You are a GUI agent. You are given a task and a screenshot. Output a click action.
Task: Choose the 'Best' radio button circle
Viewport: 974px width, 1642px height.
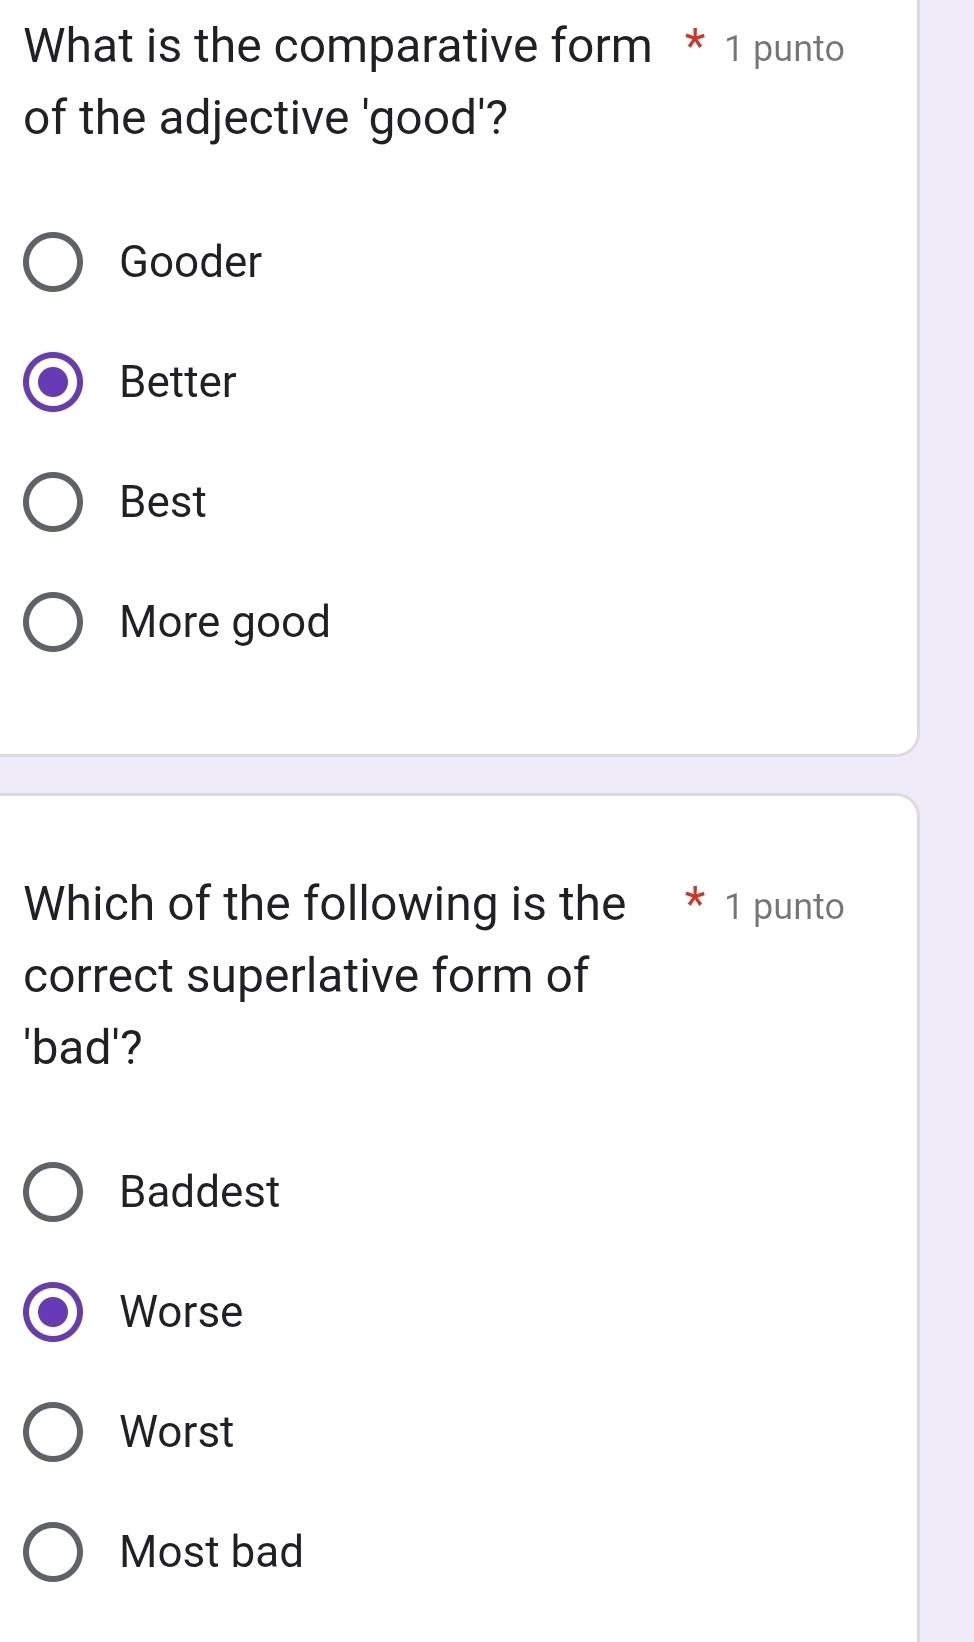[x=53, y=502]
